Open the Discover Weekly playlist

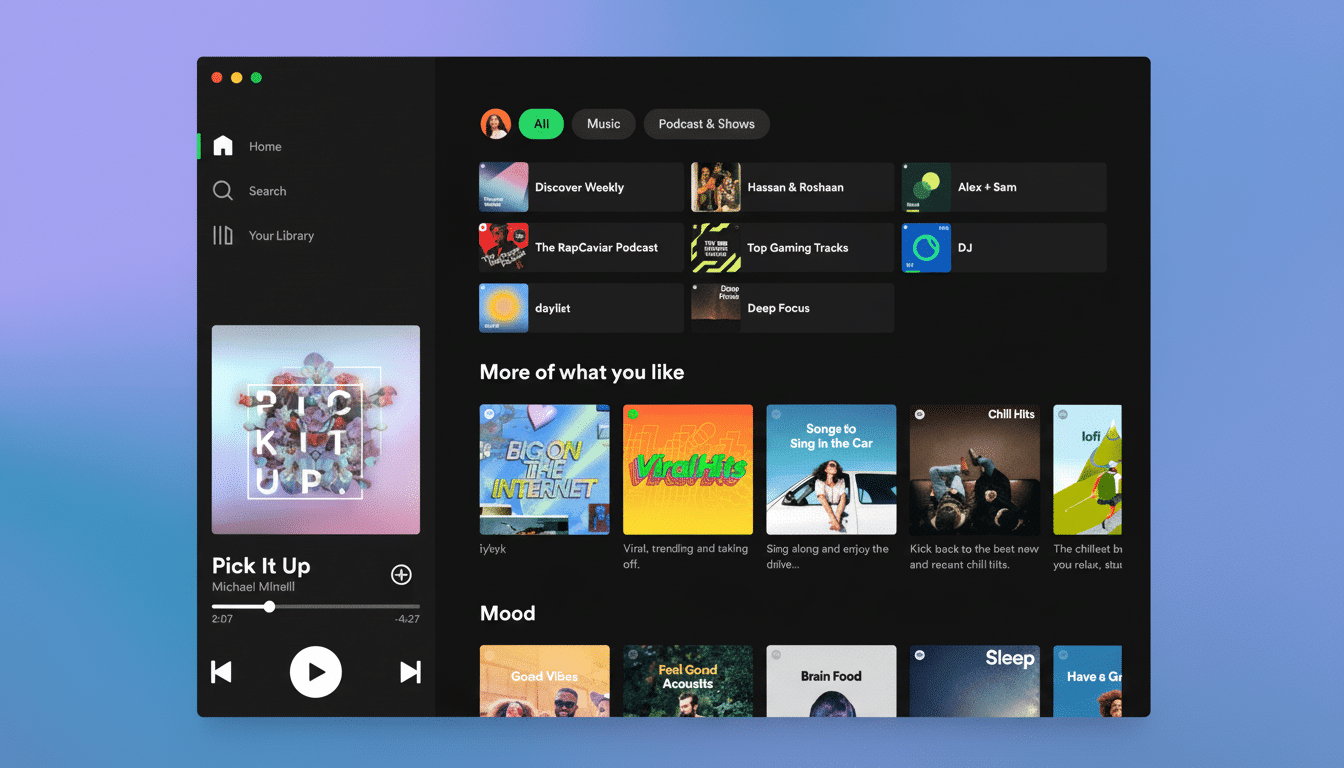(x=580, y=187)
